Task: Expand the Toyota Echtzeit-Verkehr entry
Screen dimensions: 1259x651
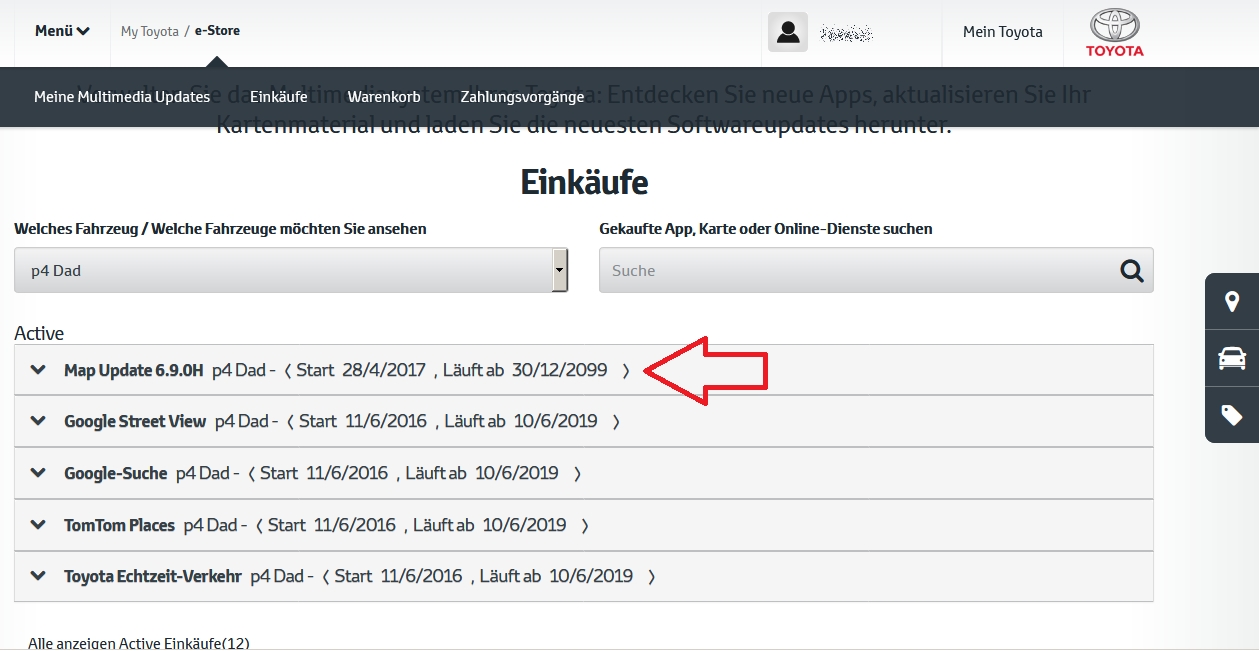Action: (x=39, y=576)
